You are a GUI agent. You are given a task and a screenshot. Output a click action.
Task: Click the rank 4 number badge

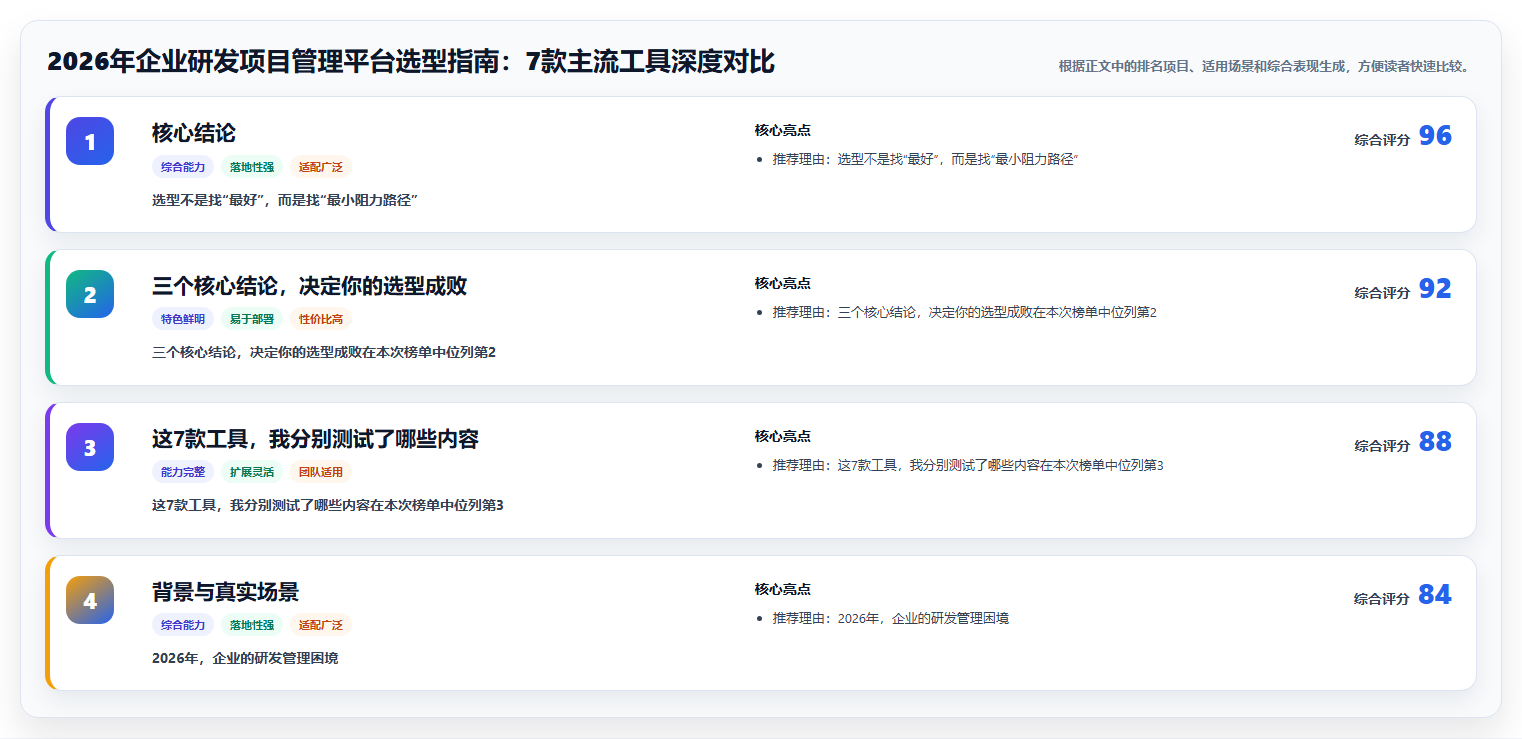[90, 600]
